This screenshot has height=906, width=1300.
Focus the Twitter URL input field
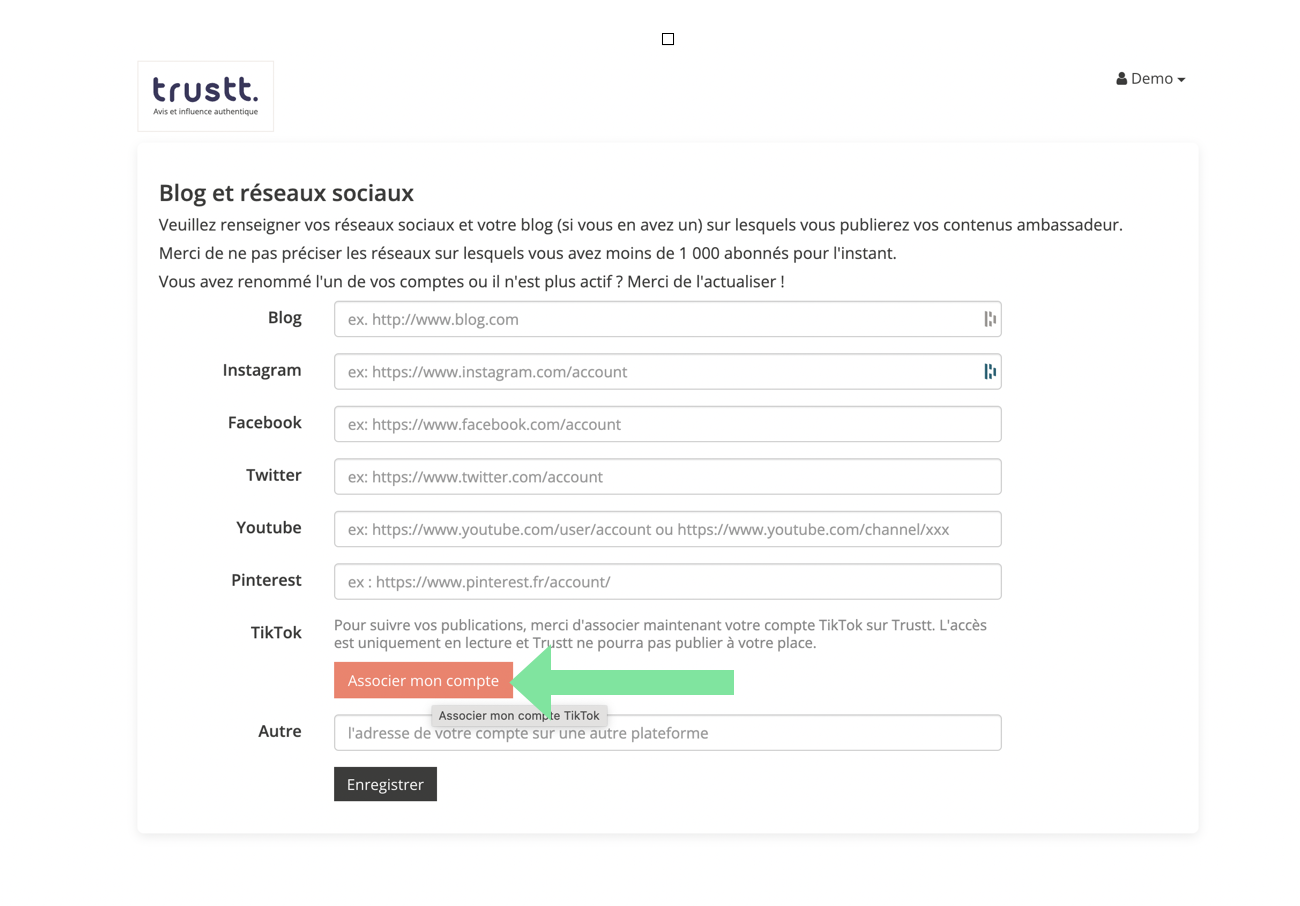click(x=667, y=477)
